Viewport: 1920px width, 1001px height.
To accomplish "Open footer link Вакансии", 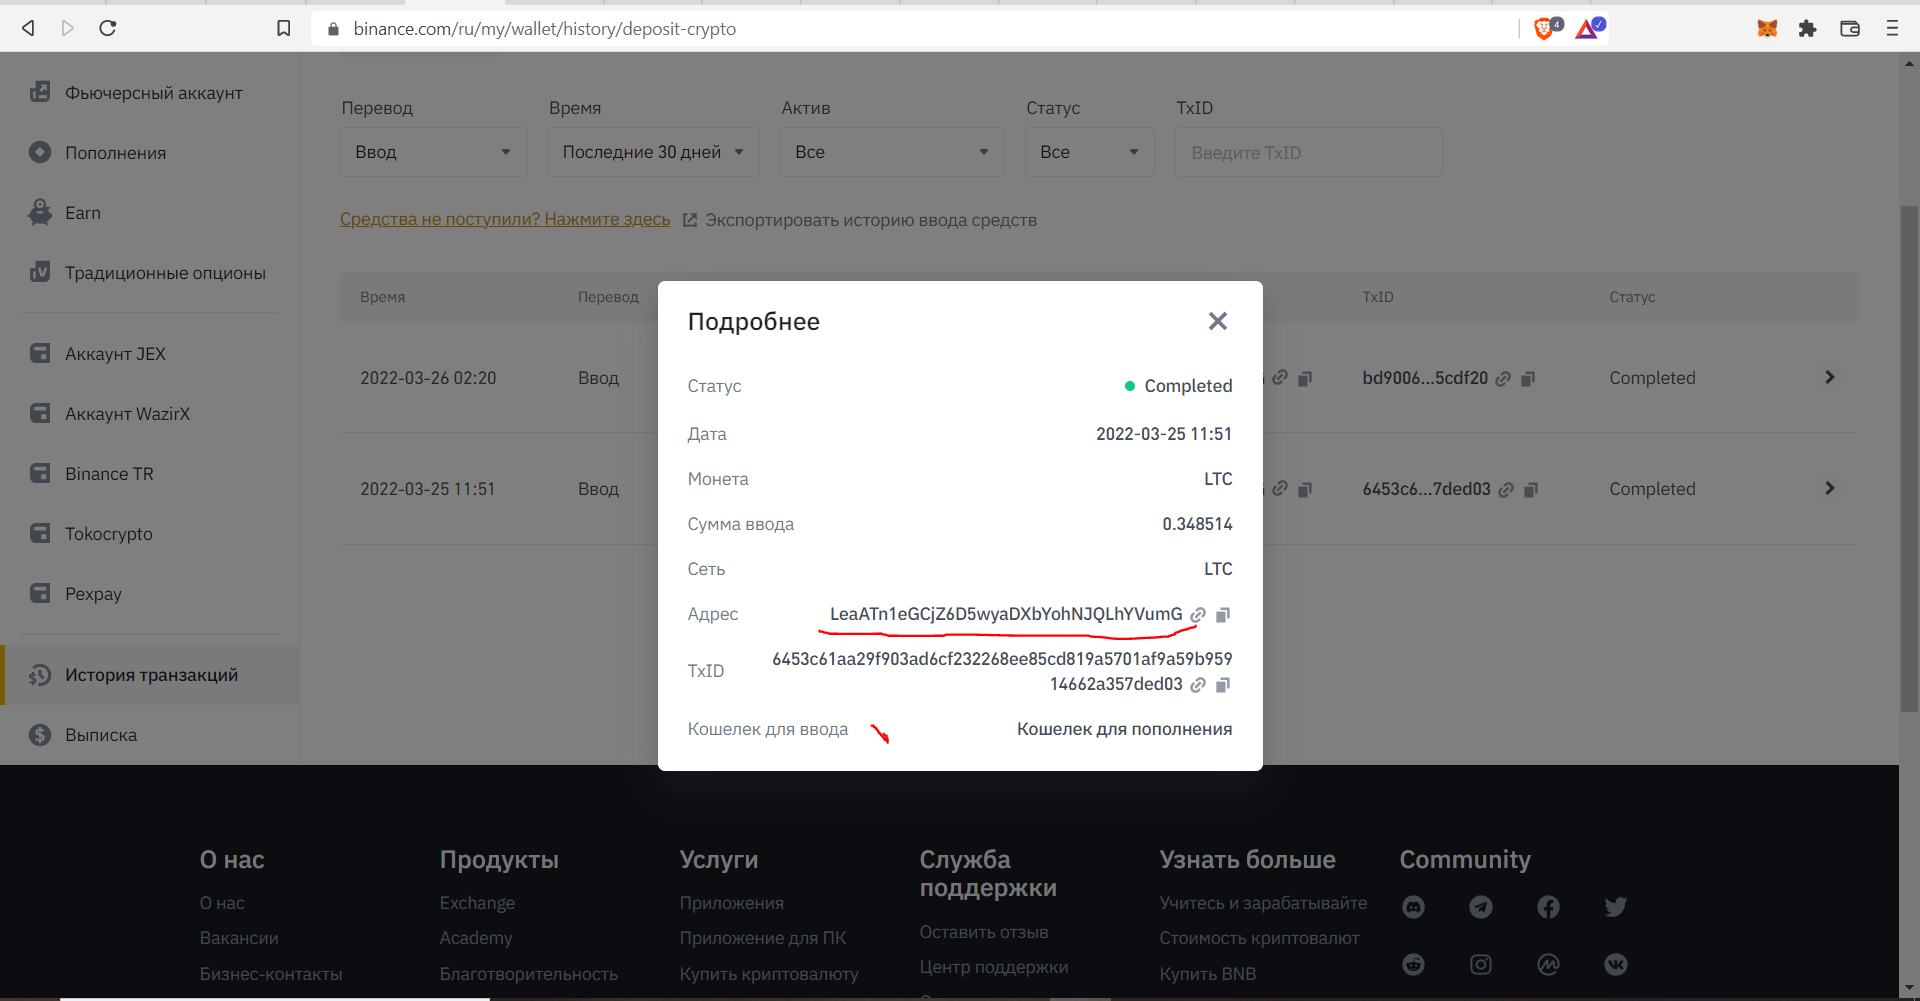I will point(239,938).
